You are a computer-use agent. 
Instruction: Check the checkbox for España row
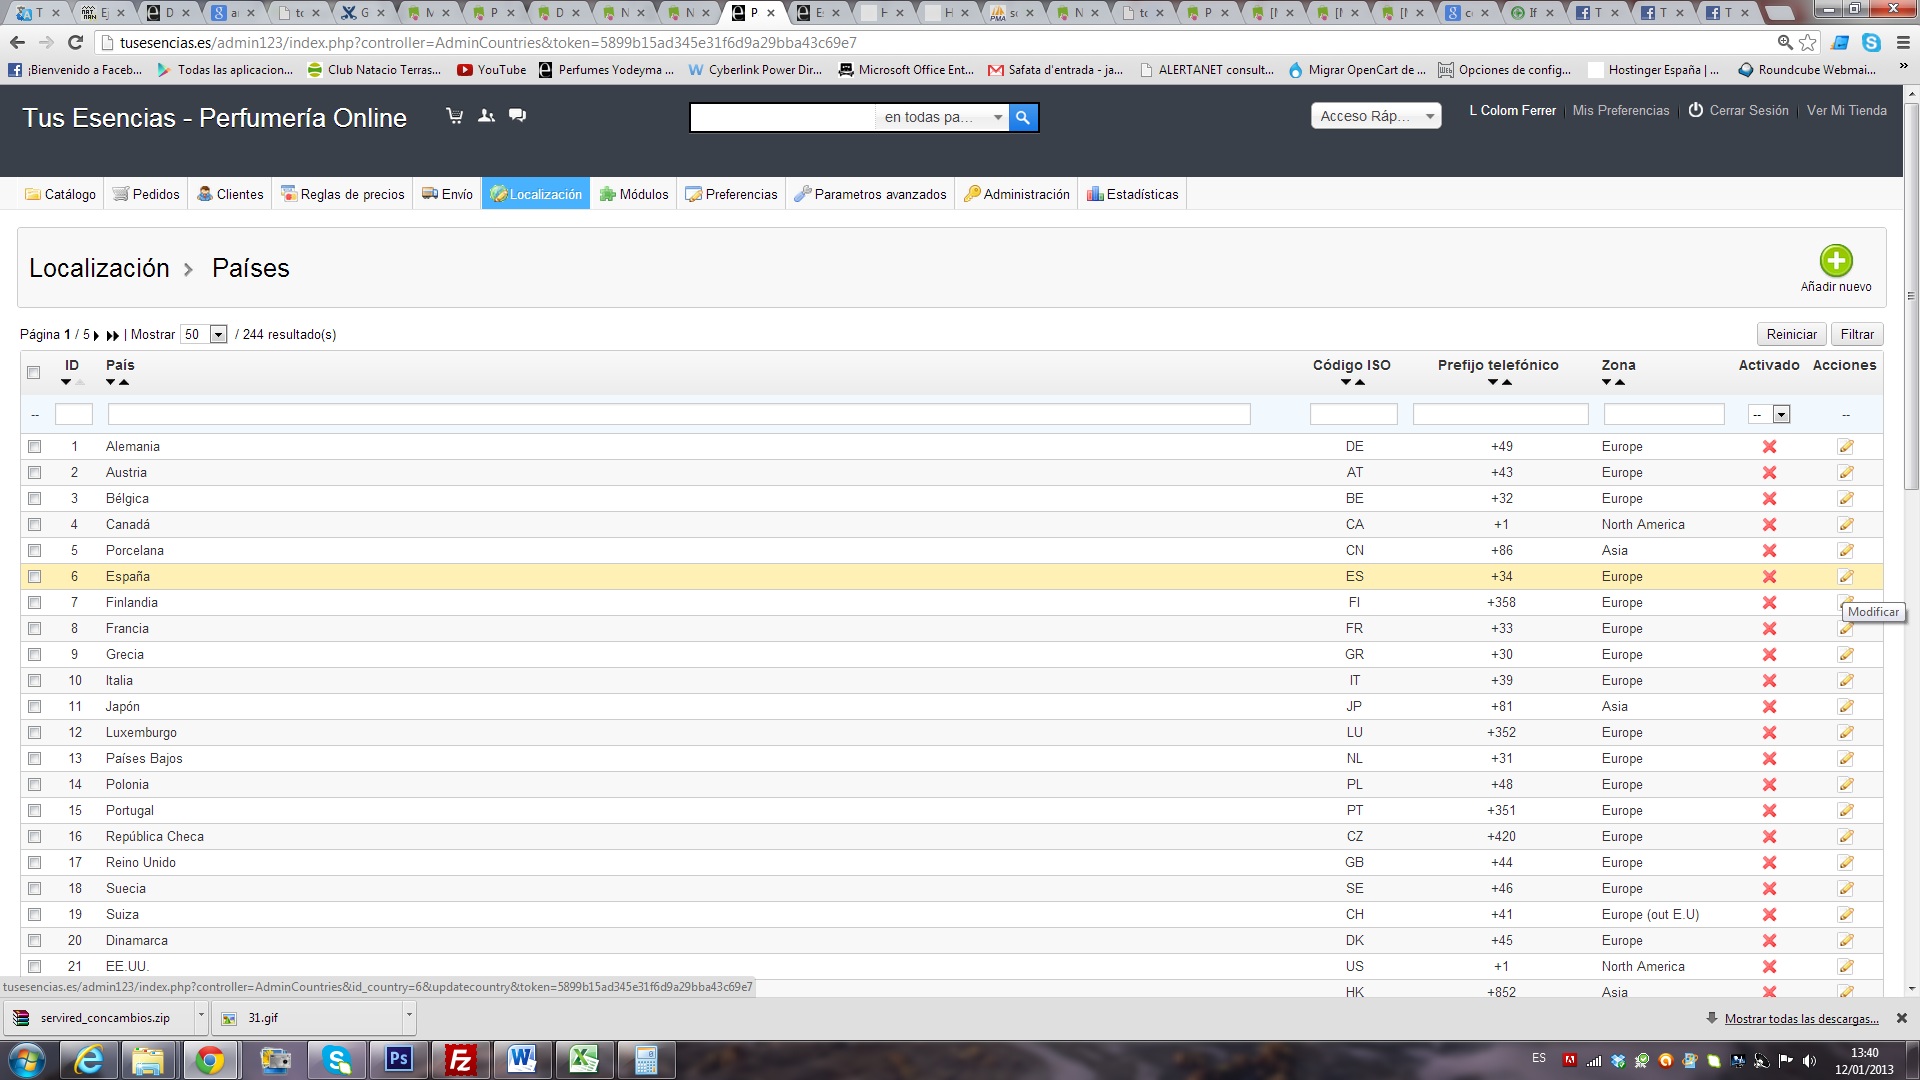(35, 577)
